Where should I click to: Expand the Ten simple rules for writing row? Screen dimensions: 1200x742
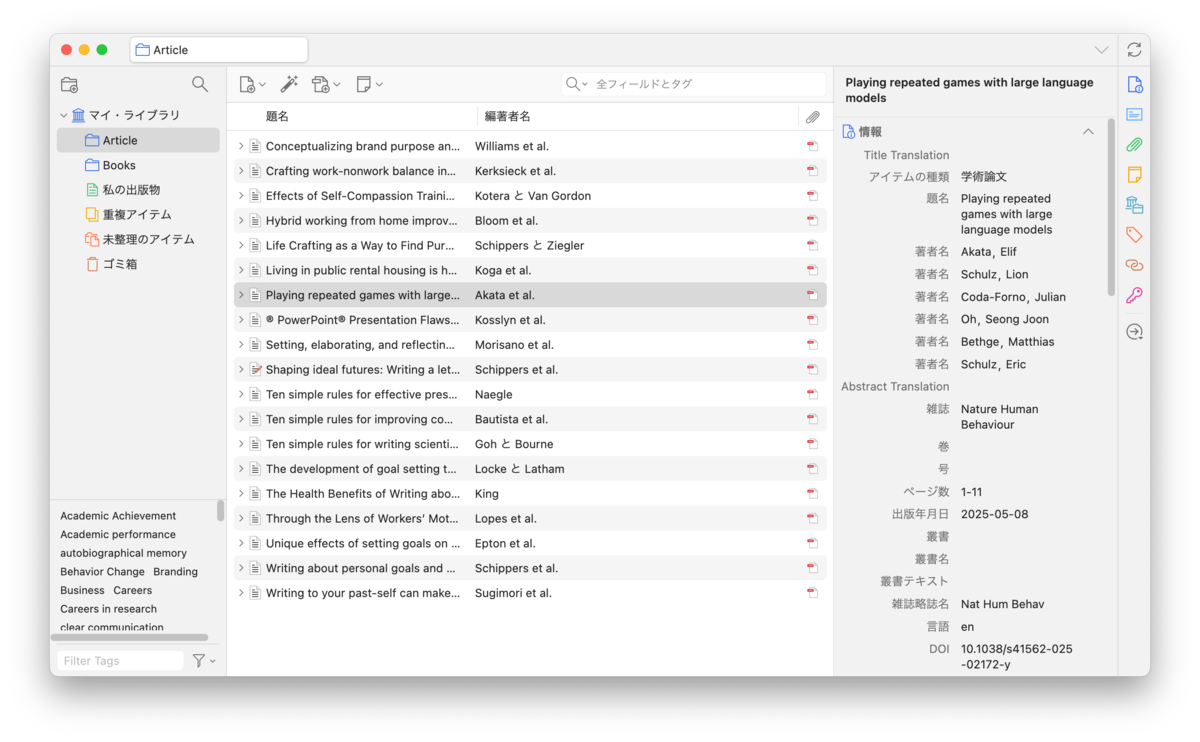[x=241, y=444]
